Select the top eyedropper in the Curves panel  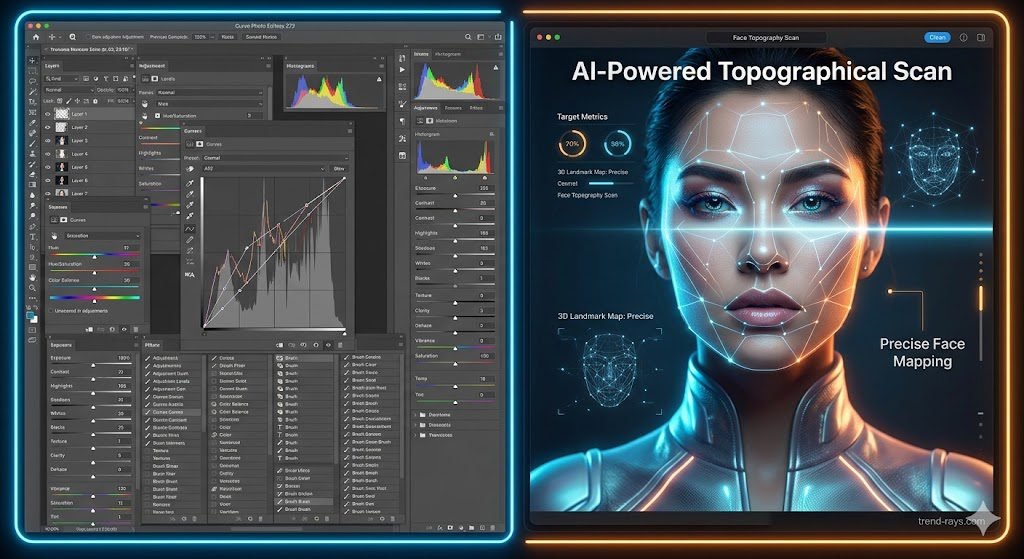pos(190,185)
